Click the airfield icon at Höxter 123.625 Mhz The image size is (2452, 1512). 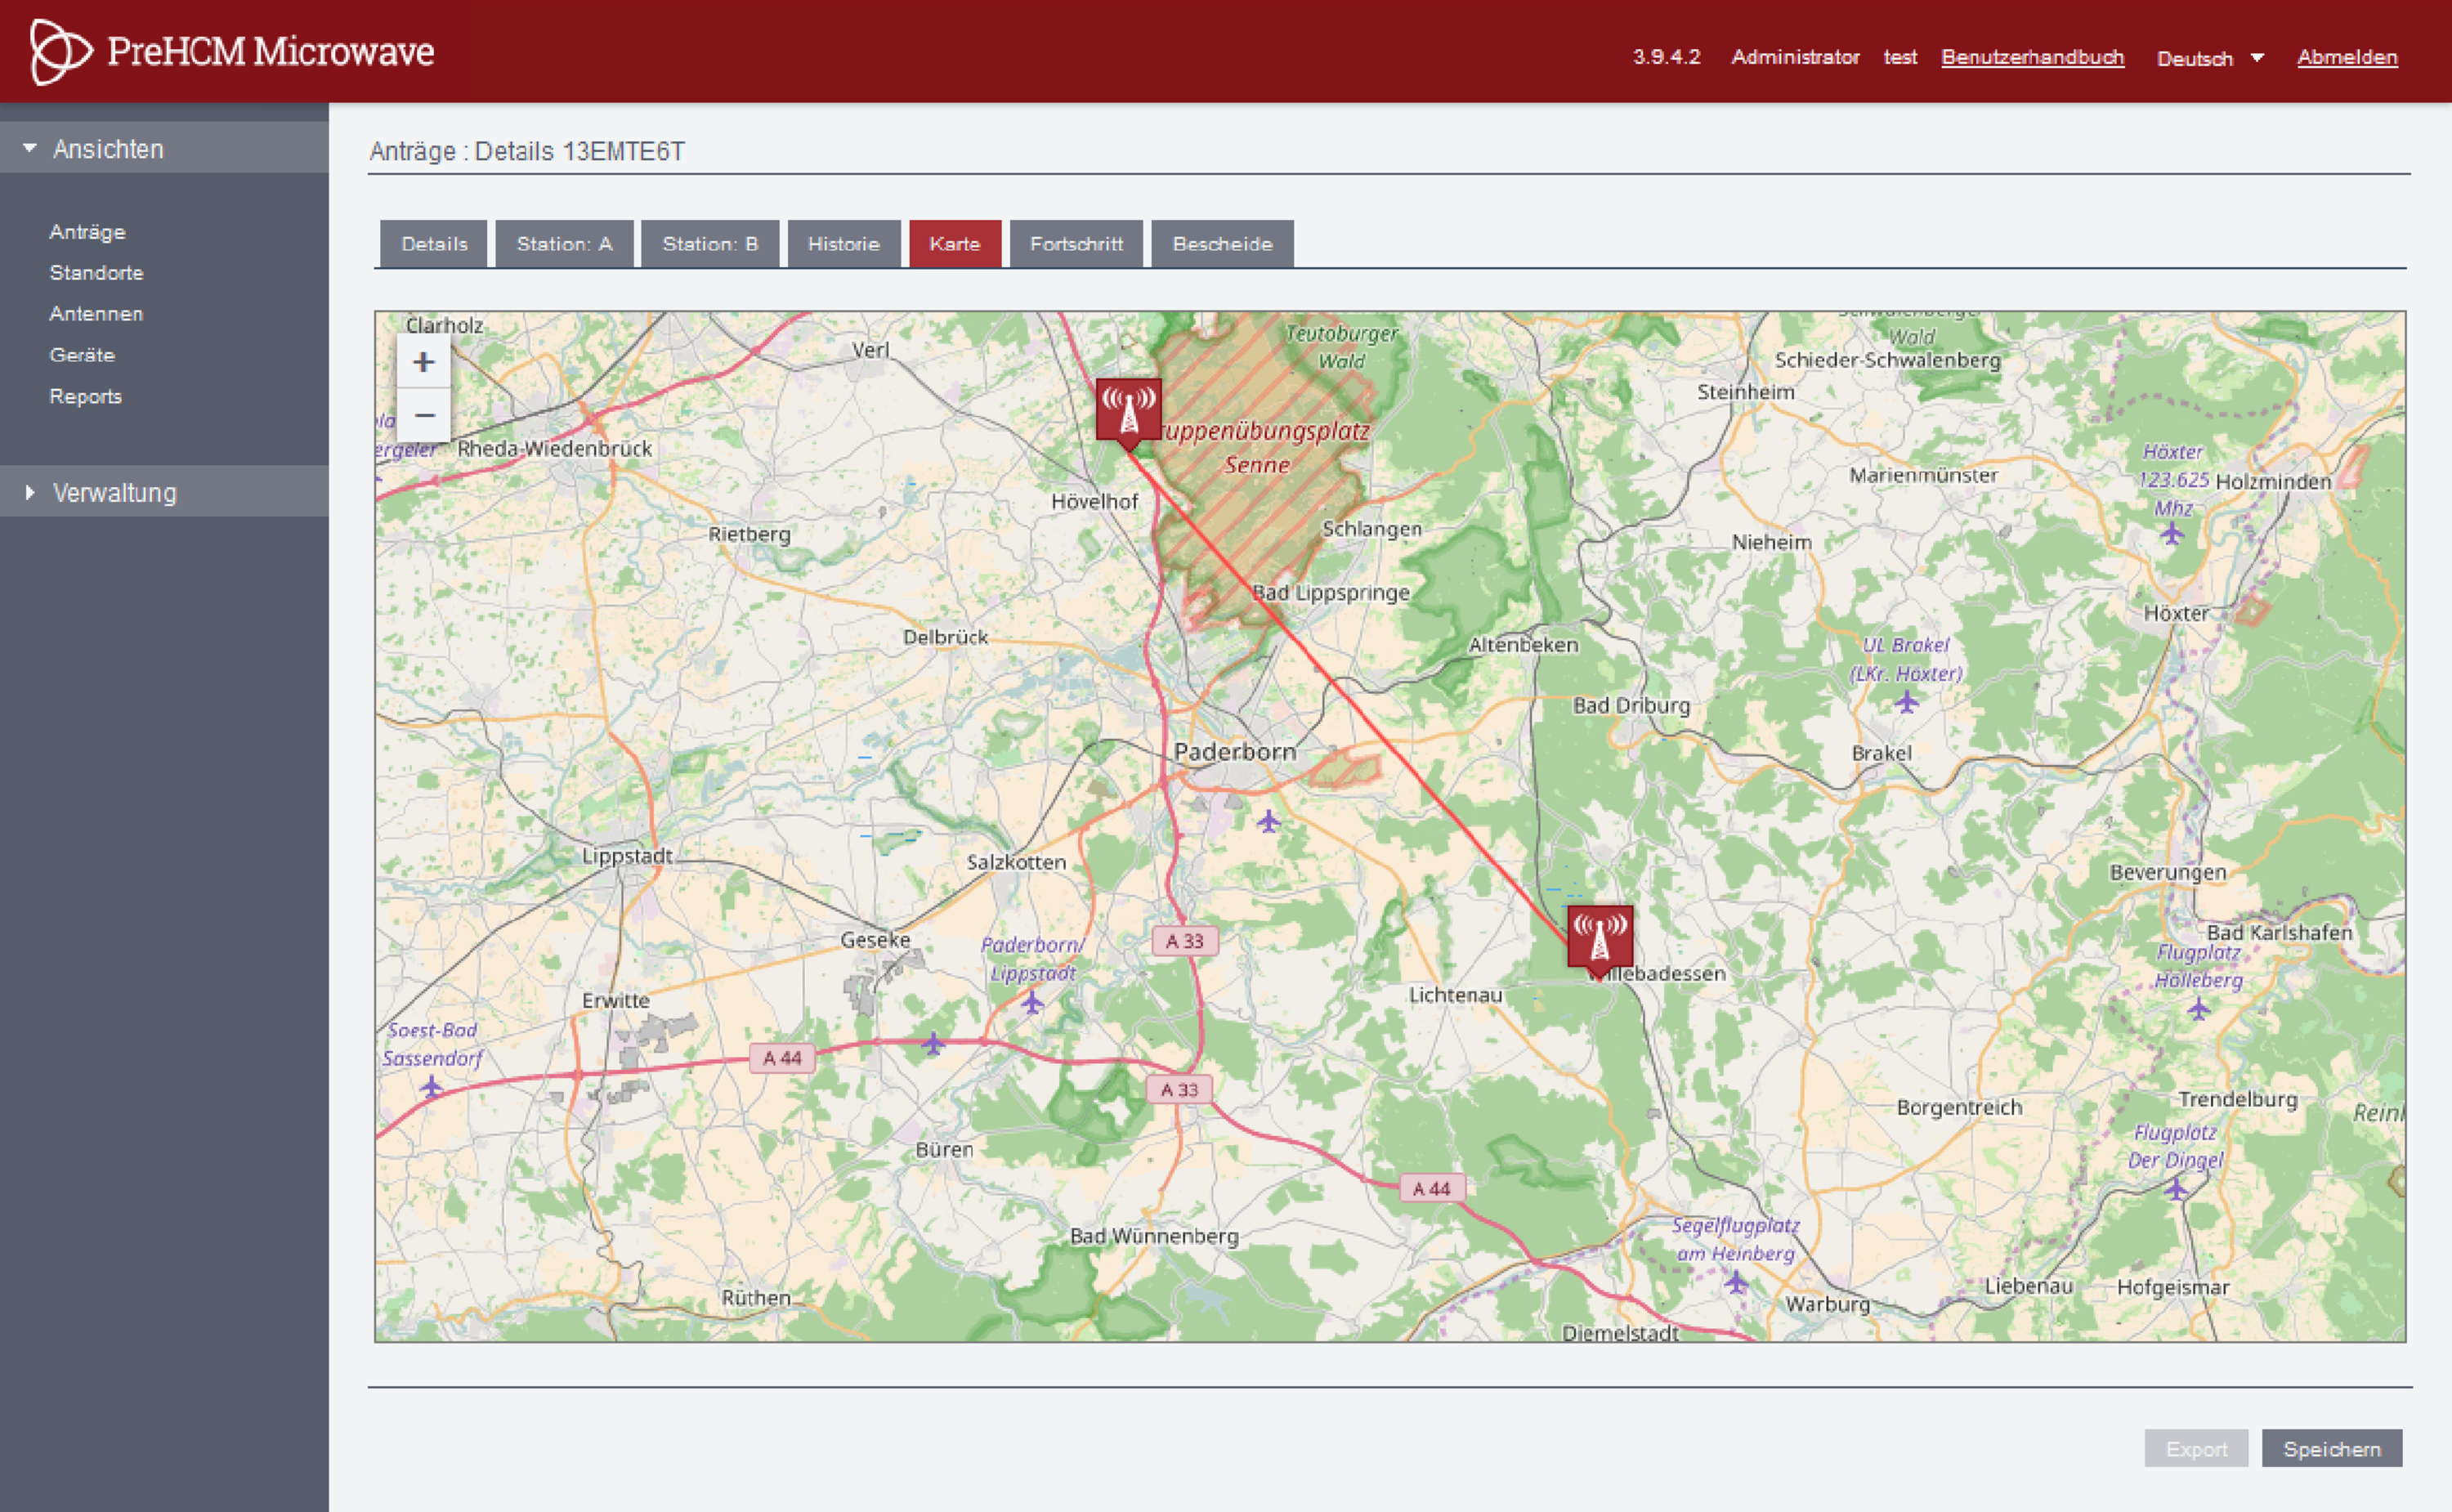[2171, 533]
